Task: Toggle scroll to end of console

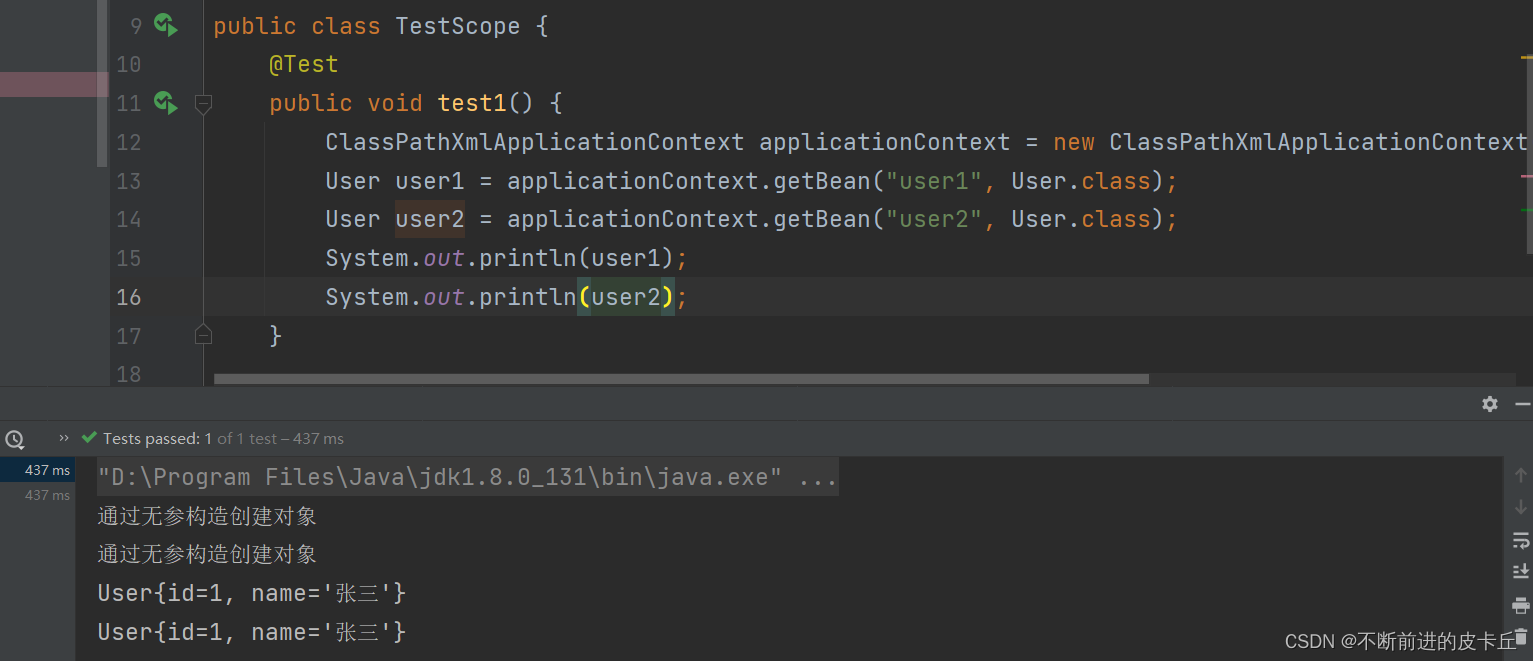Action: point(1521,572)
